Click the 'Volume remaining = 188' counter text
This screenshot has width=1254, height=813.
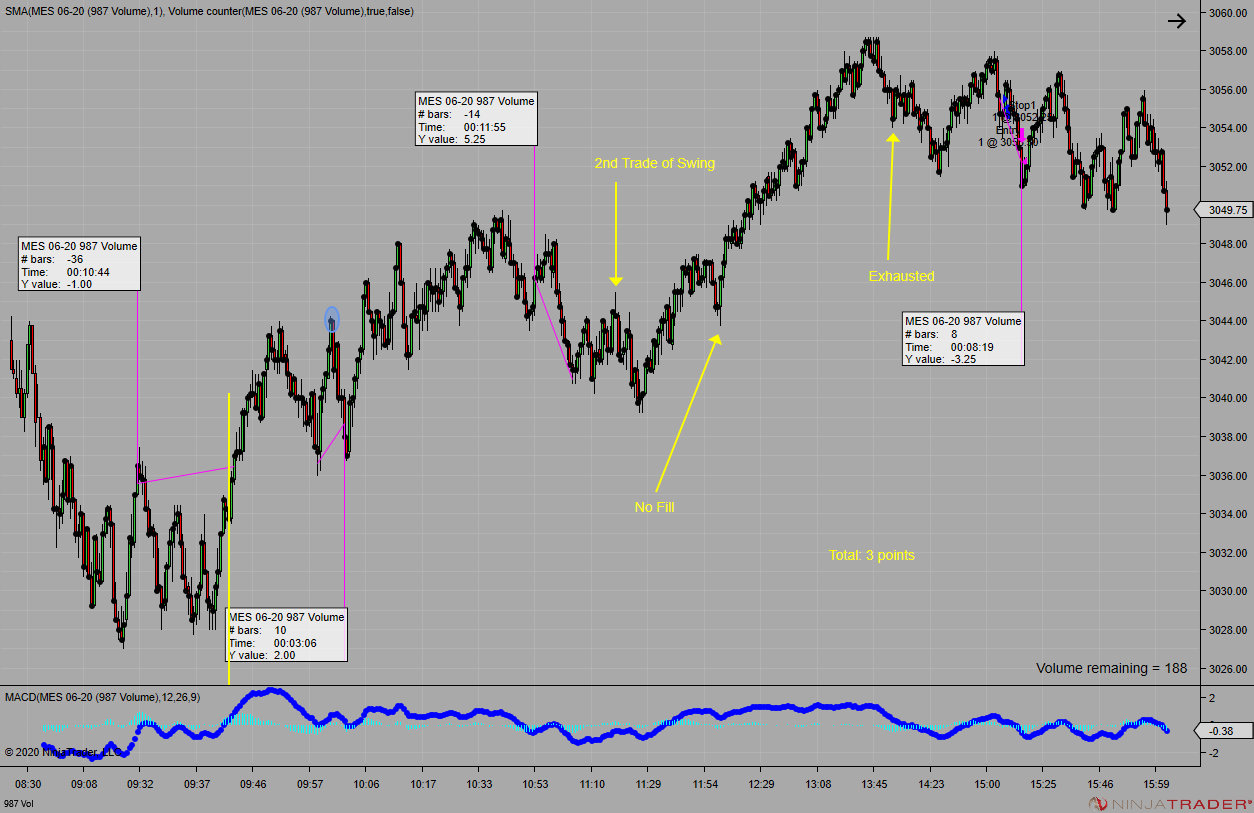pos(1111,668)
